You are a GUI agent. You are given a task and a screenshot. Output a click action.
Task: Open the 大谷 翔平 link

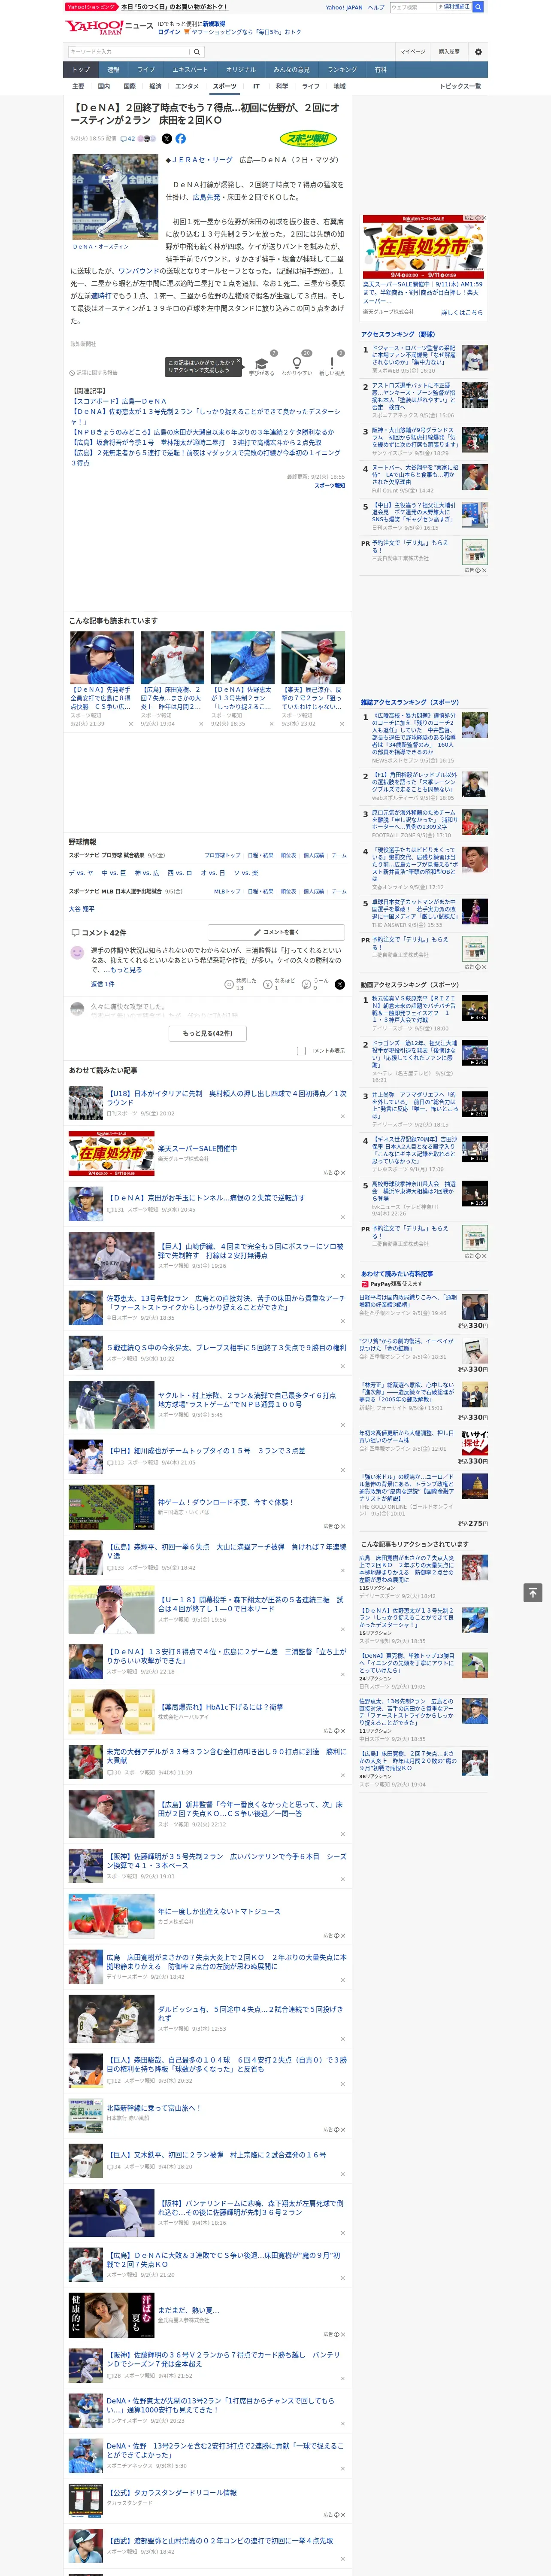(x=81, y=909)
